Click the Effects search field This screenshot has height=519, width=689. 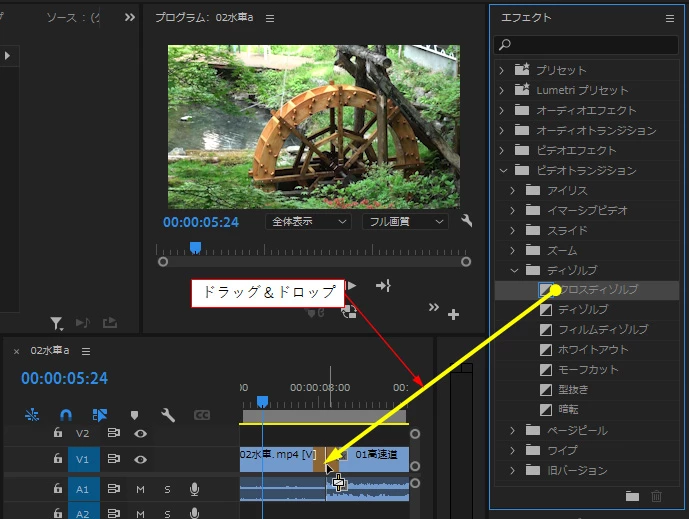coord(586,44)
